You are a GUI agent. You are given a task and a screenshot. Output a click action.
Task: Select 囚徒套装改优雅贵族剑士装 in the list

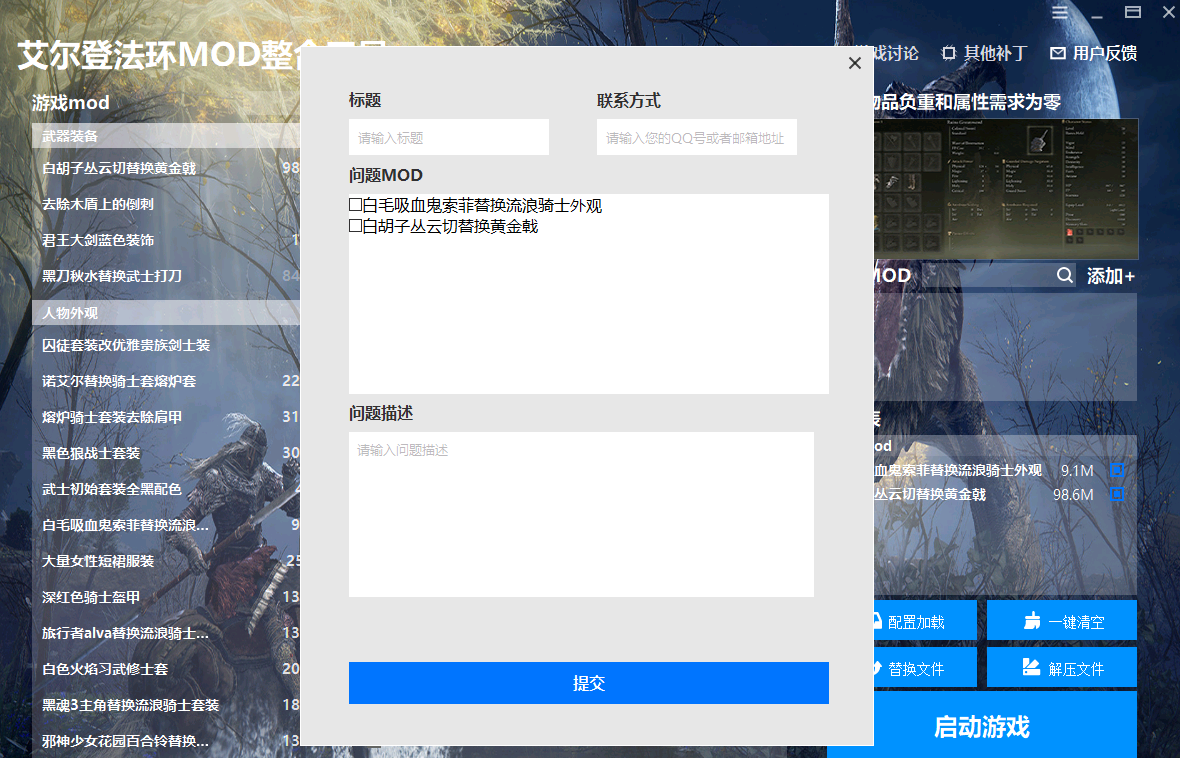pos(126,345)
